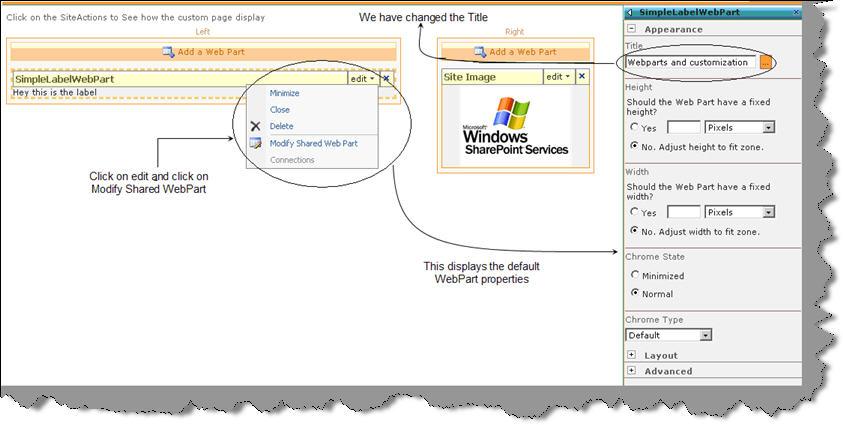Click the 'Hey this is the label' text
Image resolution: width=843 pixels, height=425 pixels.
pyautogui.click(x=55, y=92)
